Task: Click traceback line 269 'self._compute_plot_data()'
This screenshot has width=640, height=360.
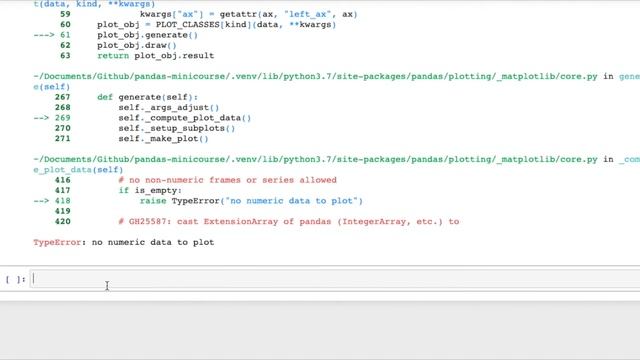Action: pyautogui.click(x=184, y=118)
